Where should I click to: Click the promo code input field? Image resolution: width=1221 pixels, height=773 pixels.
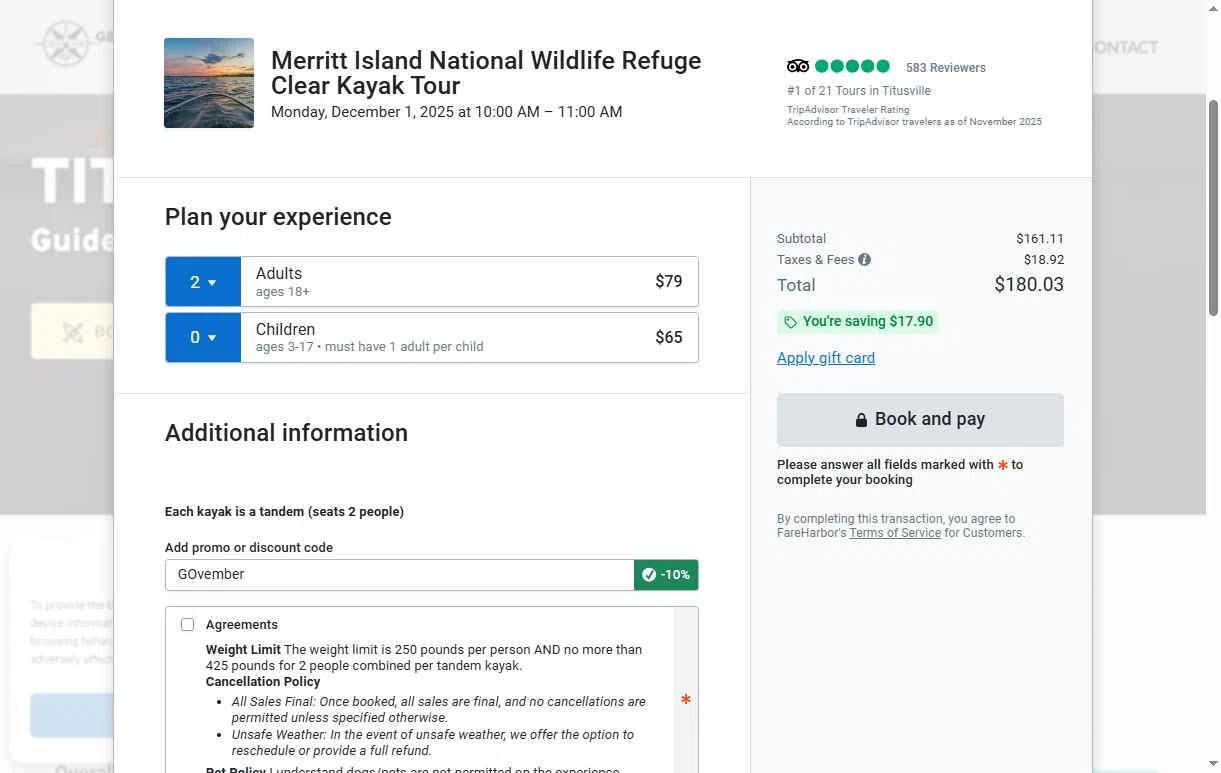coord(400,575)
